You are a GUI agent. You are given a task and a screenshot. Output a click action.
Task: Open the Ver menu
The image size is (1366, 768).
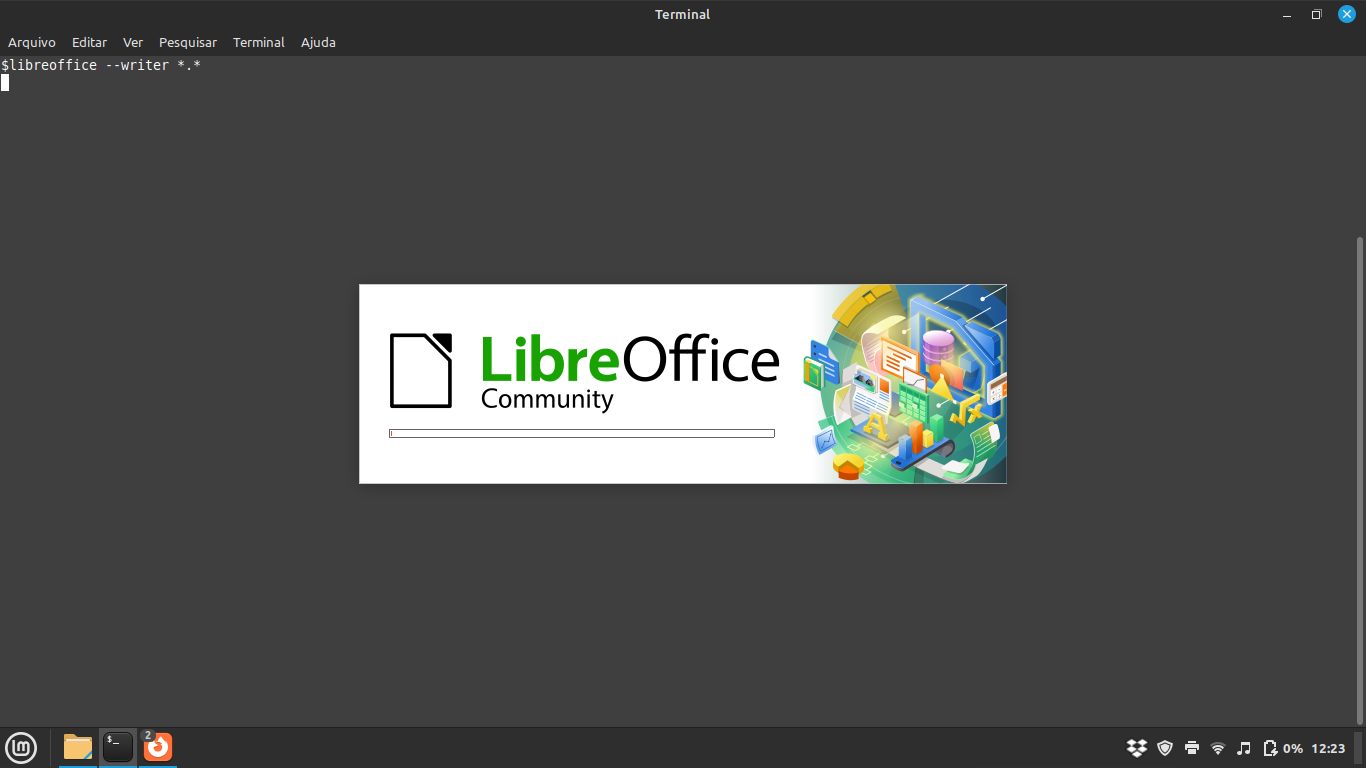[133, 42]
